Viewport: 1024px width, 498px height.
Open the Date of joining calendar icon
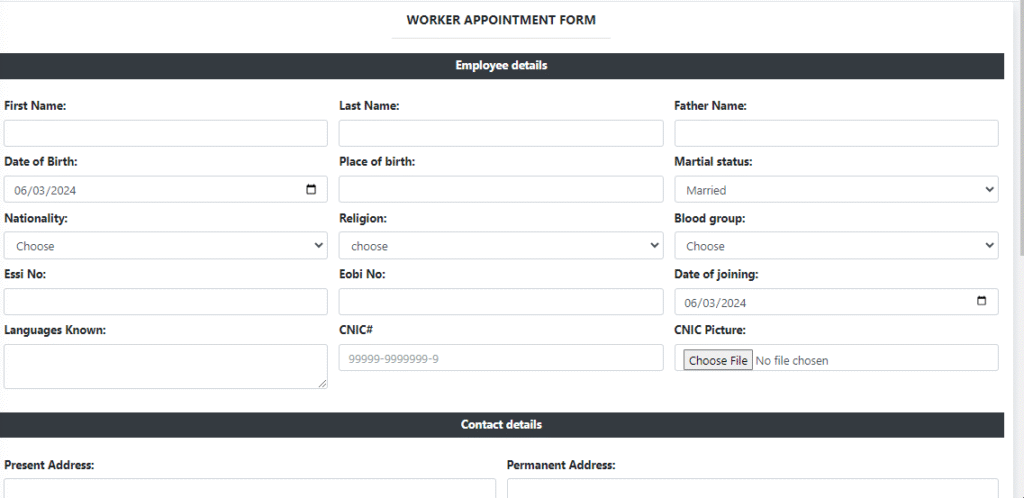point(981,302)
